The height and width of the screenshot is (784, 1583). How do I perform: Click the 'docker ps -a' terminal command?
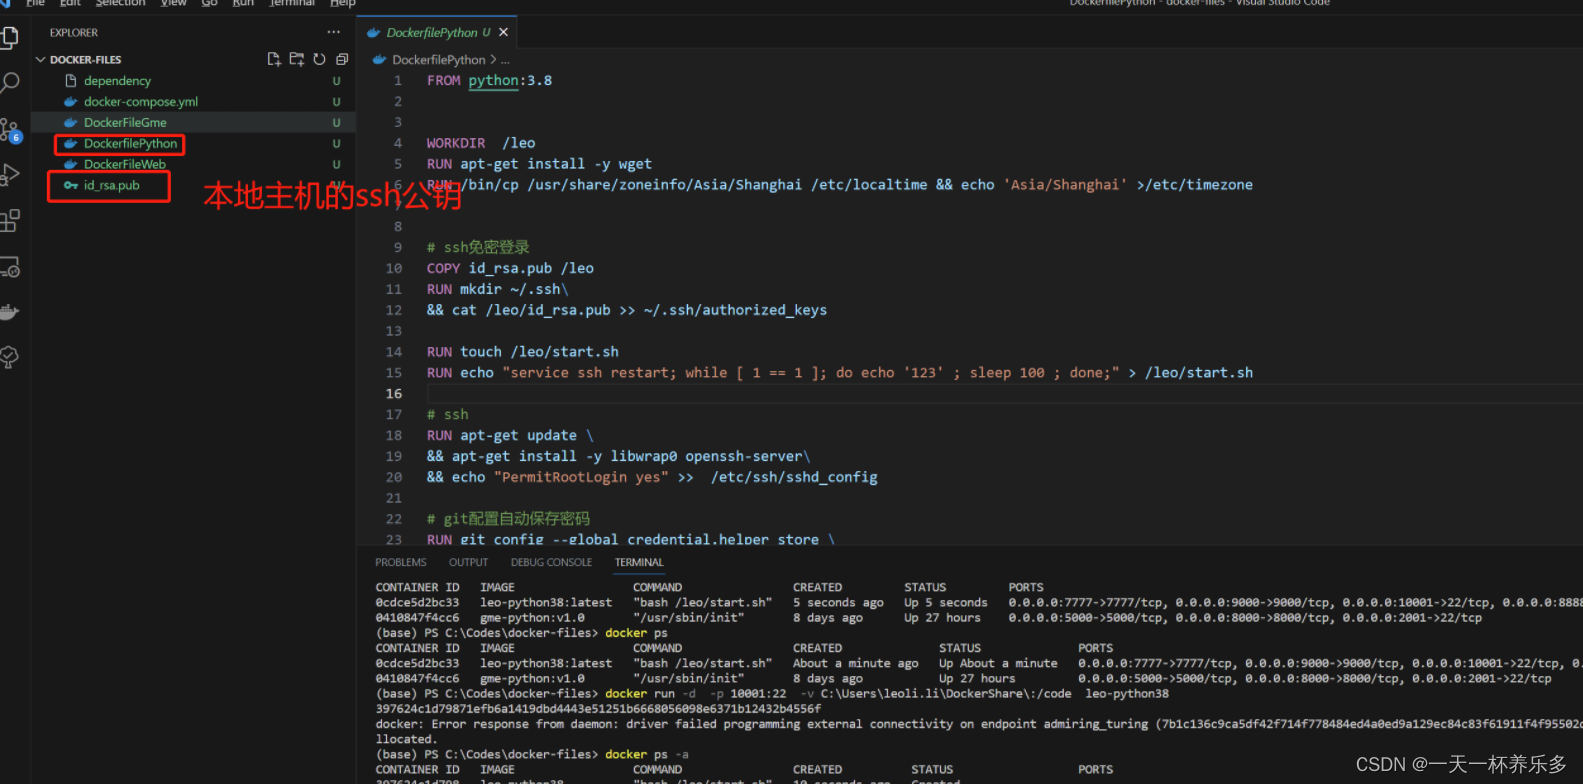647,755
